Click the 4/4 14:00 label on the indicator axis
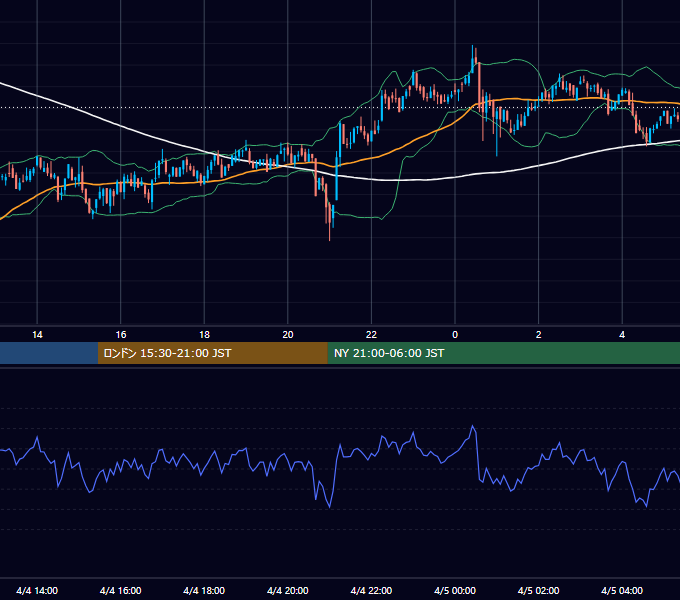Image resolution: width=680 pixels, height=600 pixels. point(37,590)
